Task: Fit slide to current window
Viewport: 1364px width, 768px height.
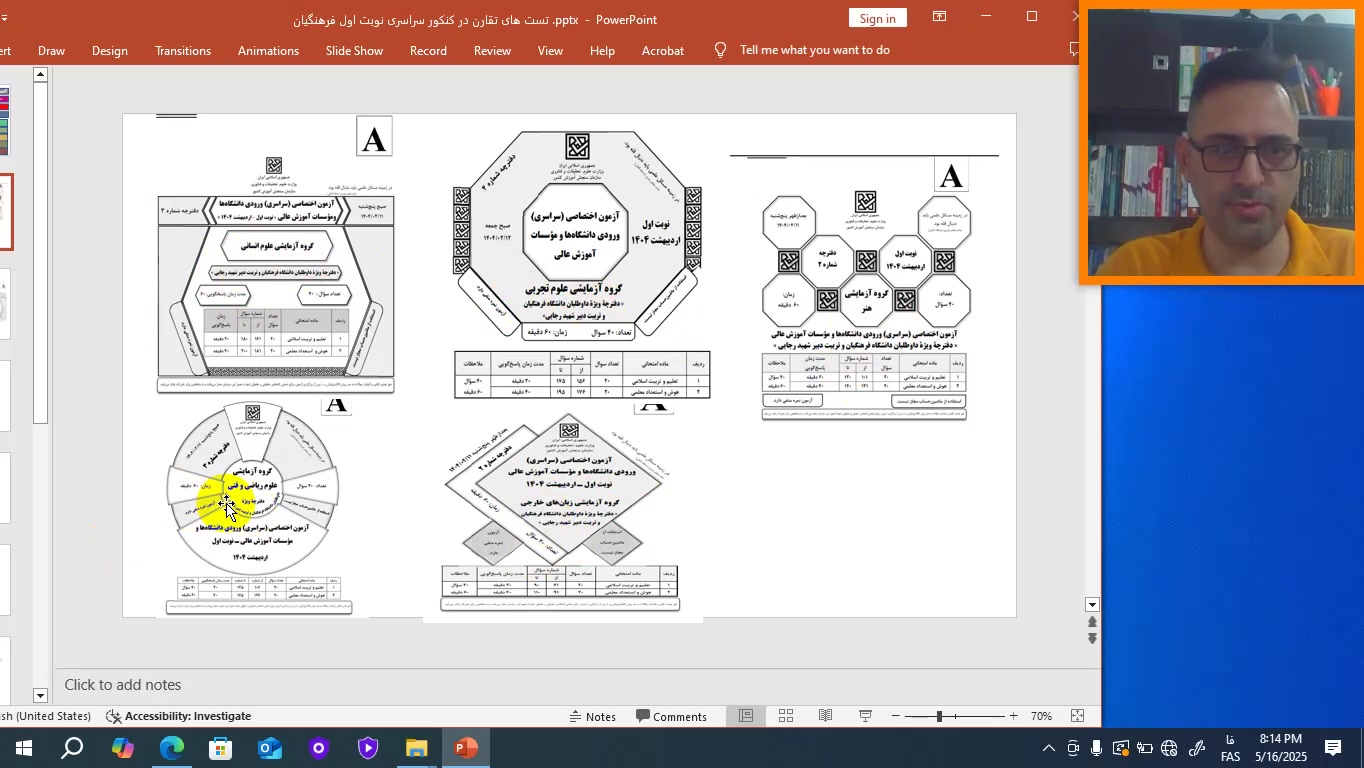Action: [1077, 716]
